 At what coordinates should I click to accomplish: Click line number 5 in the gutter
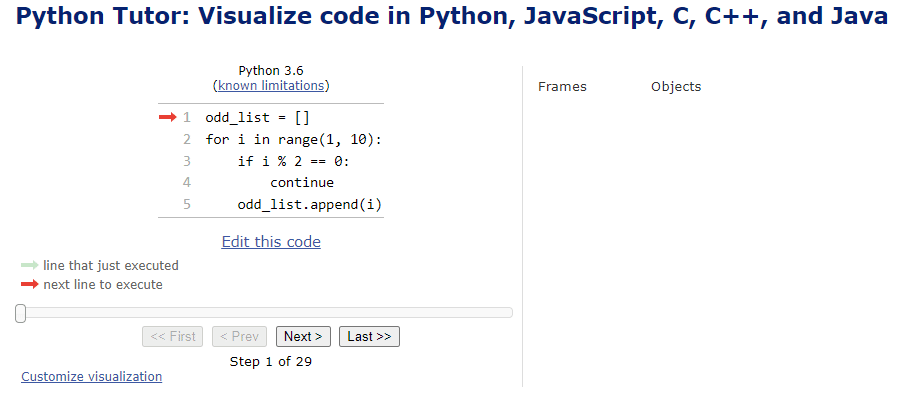click(x=187, y=205)
